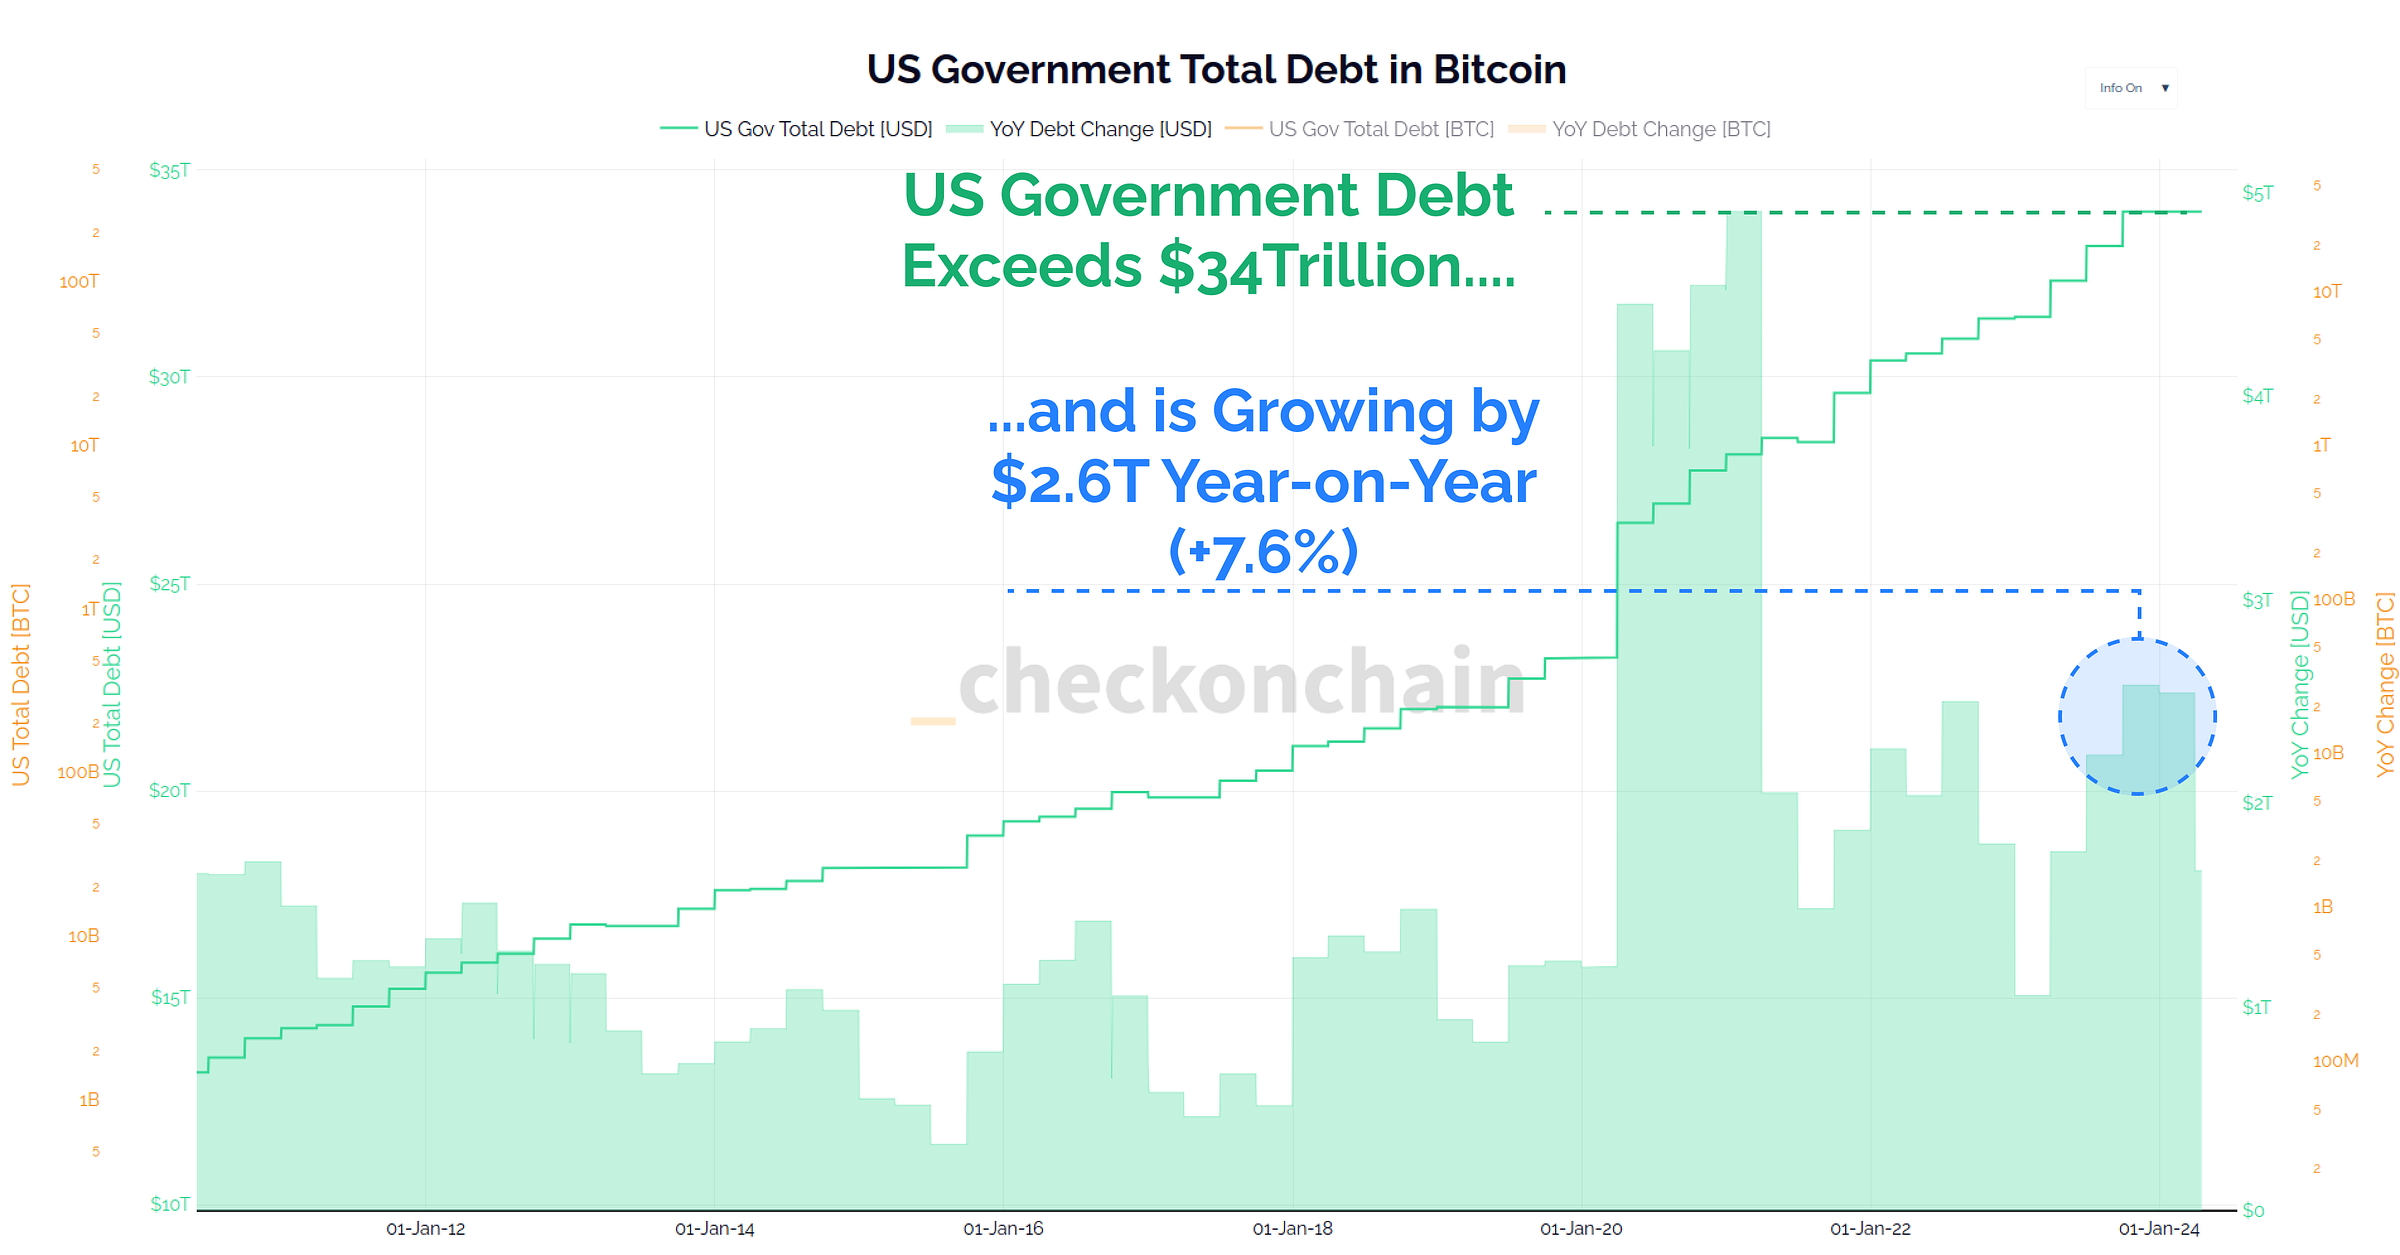2400x1255 pixels.
Task: Select the green line swatch beside US Gov Total Debt
Action: click(x=678, y=129)
